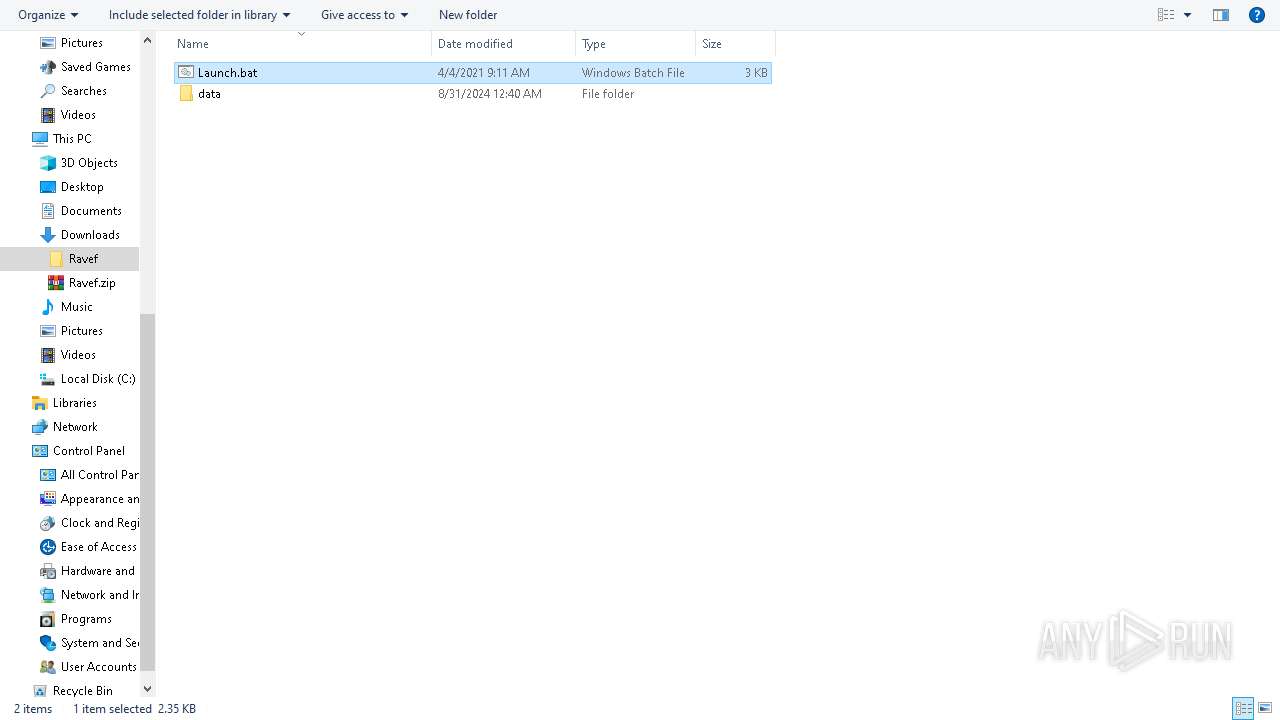Click the Pictures folder icon at top of sidebar

click(x=47, y=43)
